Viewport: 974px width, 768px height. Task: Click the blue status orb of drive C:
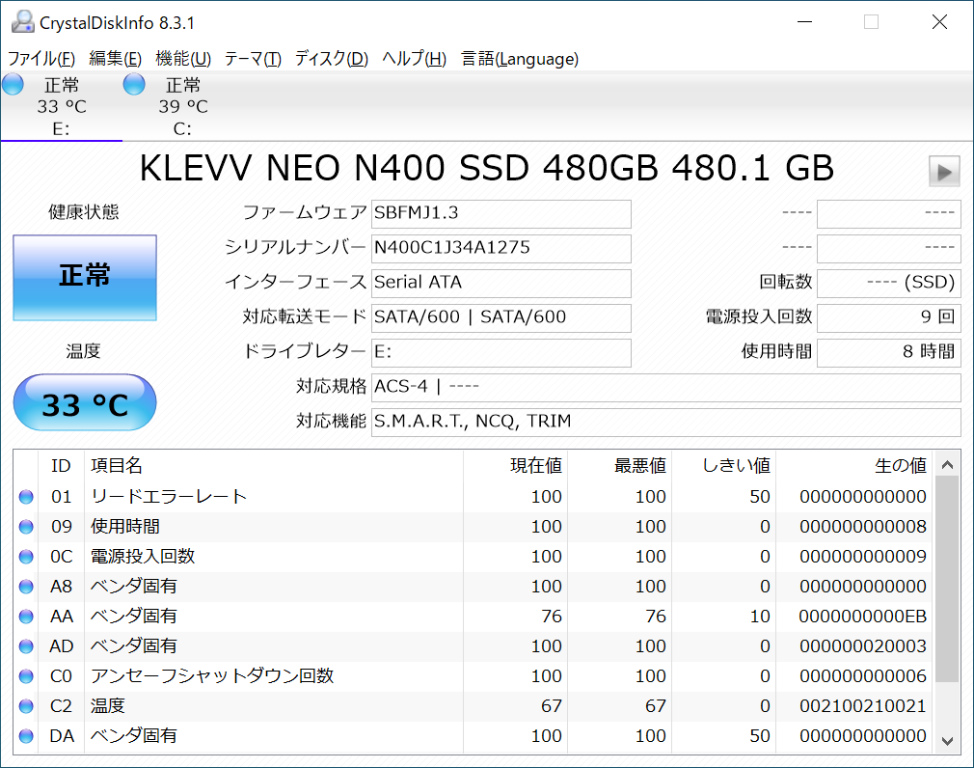134,84
